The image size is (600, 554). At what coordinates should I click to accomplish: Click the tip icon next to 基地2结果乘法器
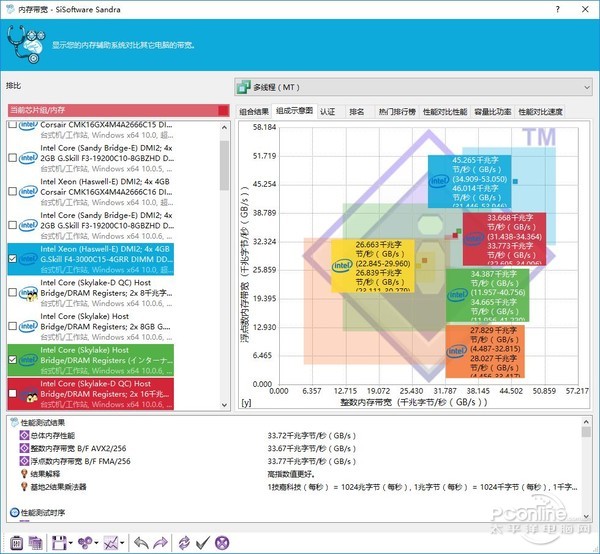click(x=24, y=487)
